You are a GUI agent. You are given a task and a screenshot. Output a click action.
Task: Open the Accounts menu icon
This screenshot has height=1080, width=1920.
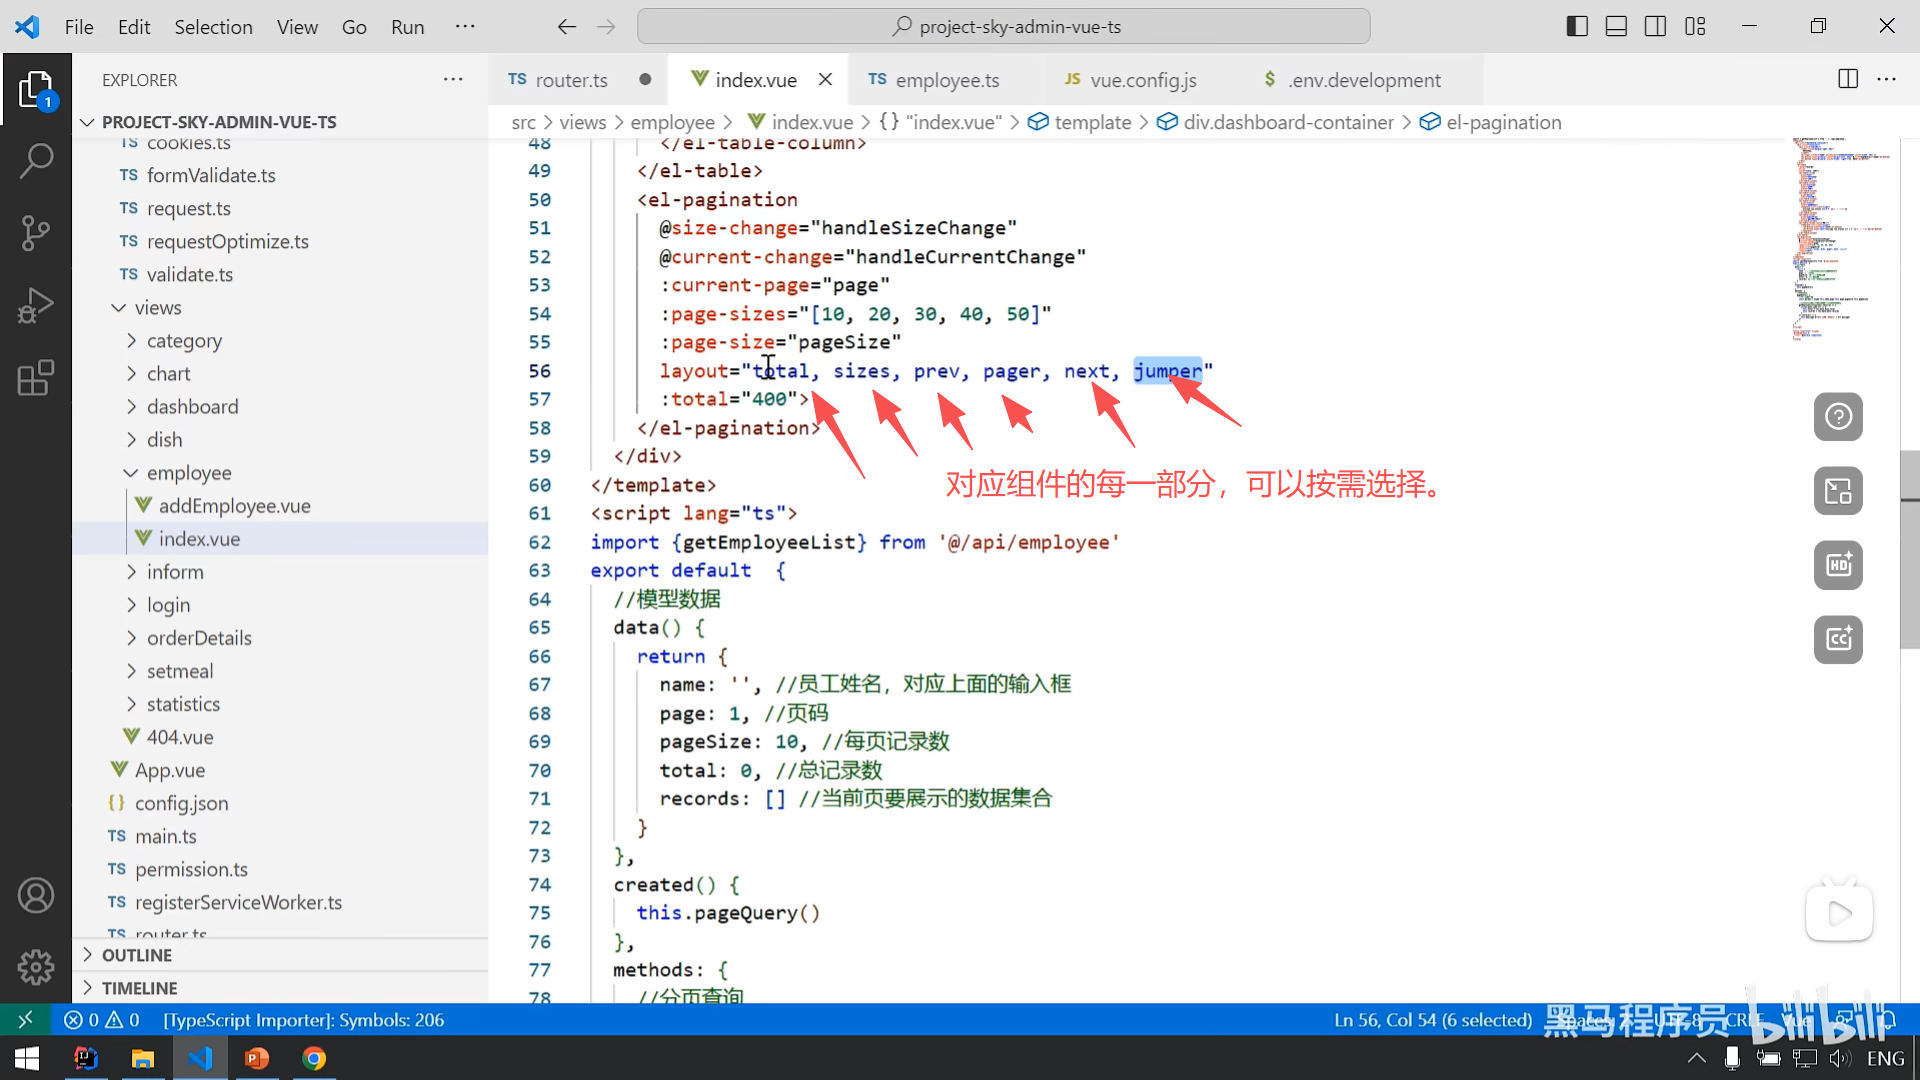[x=36, y=895]
